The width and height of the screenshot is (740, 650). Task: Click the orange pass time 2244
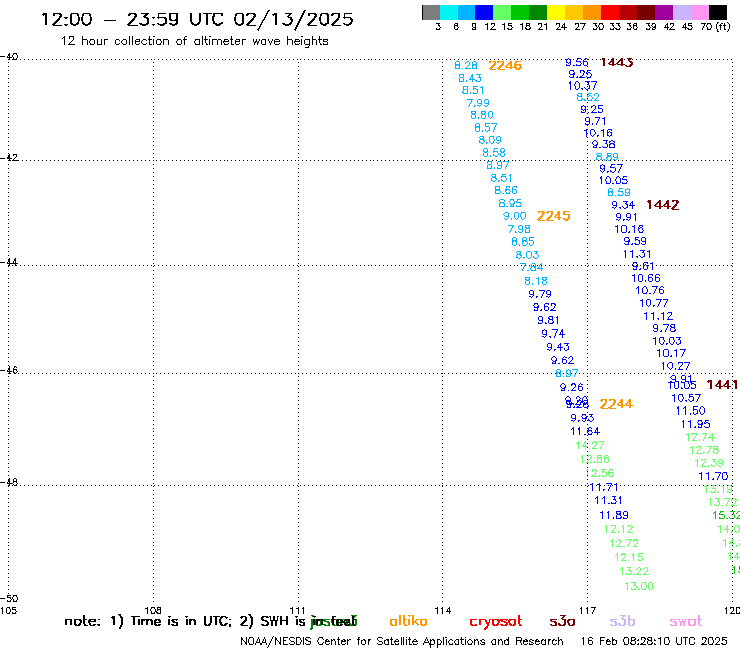(x=616, y=404)
